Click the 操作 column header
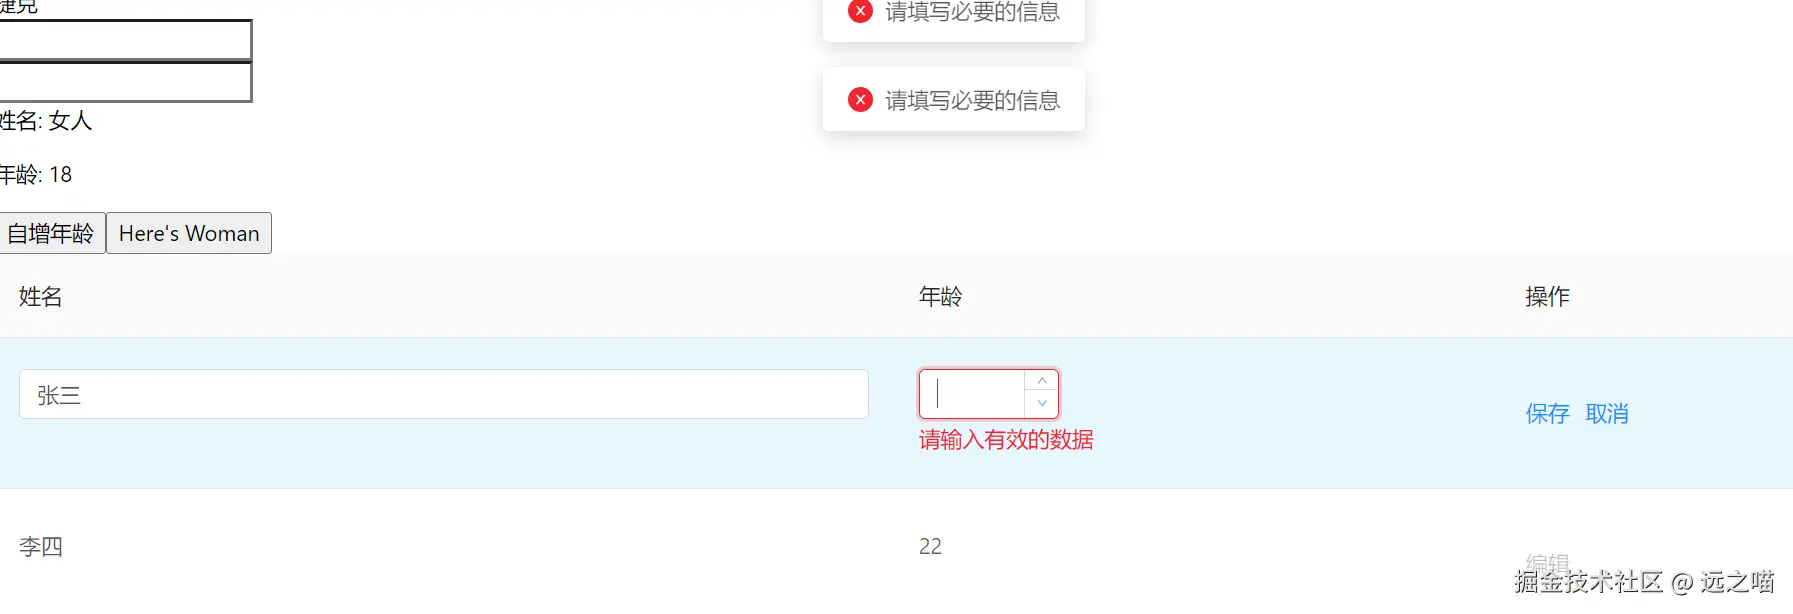This screenshot has height=614, width=1793. point(1548,297)
